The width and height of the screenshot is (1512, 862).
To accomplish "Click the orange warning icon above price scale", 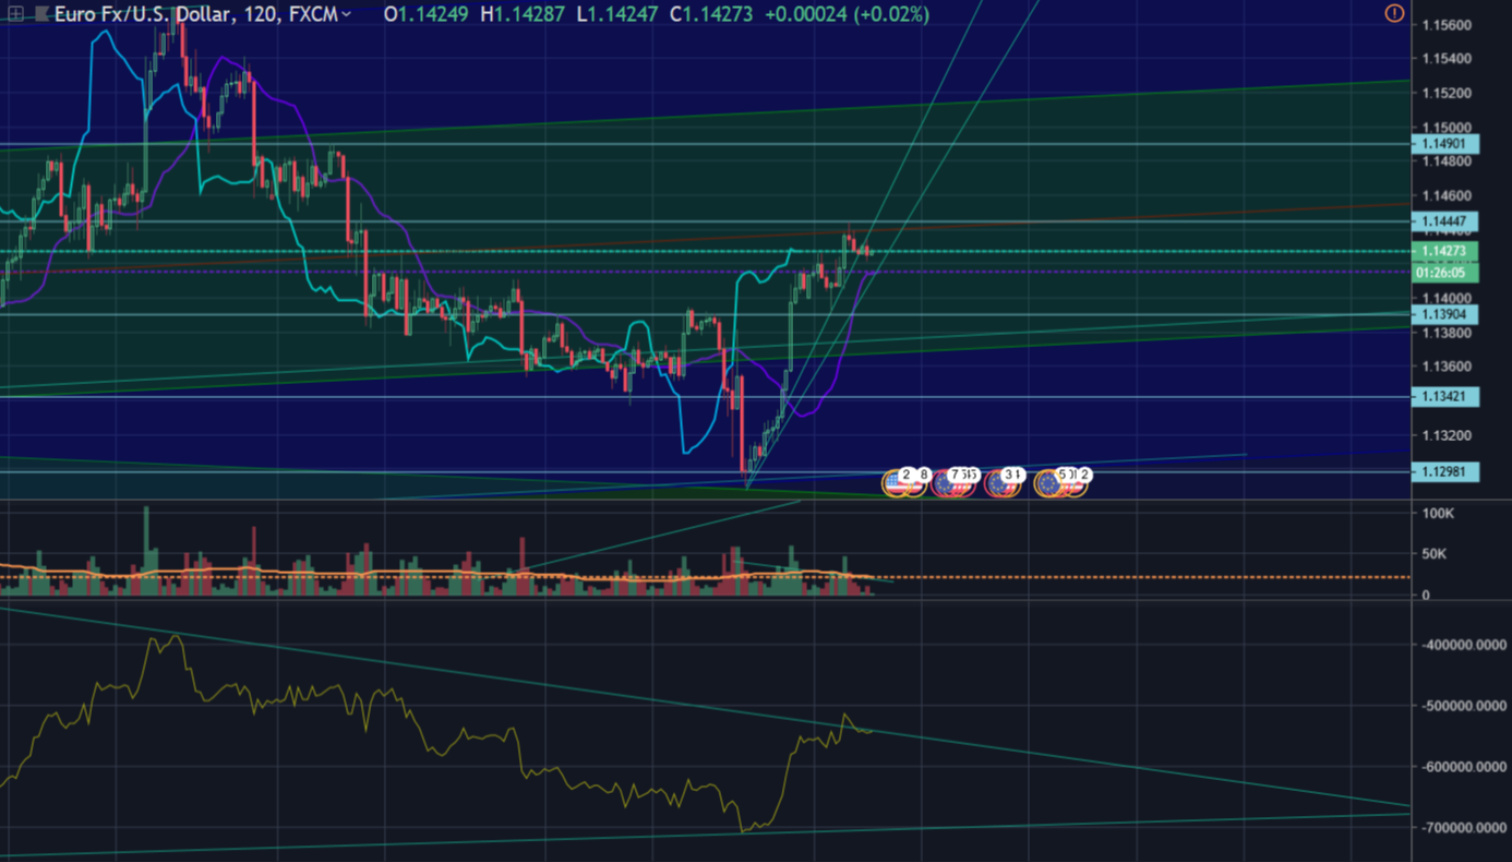I will 1394,13.
